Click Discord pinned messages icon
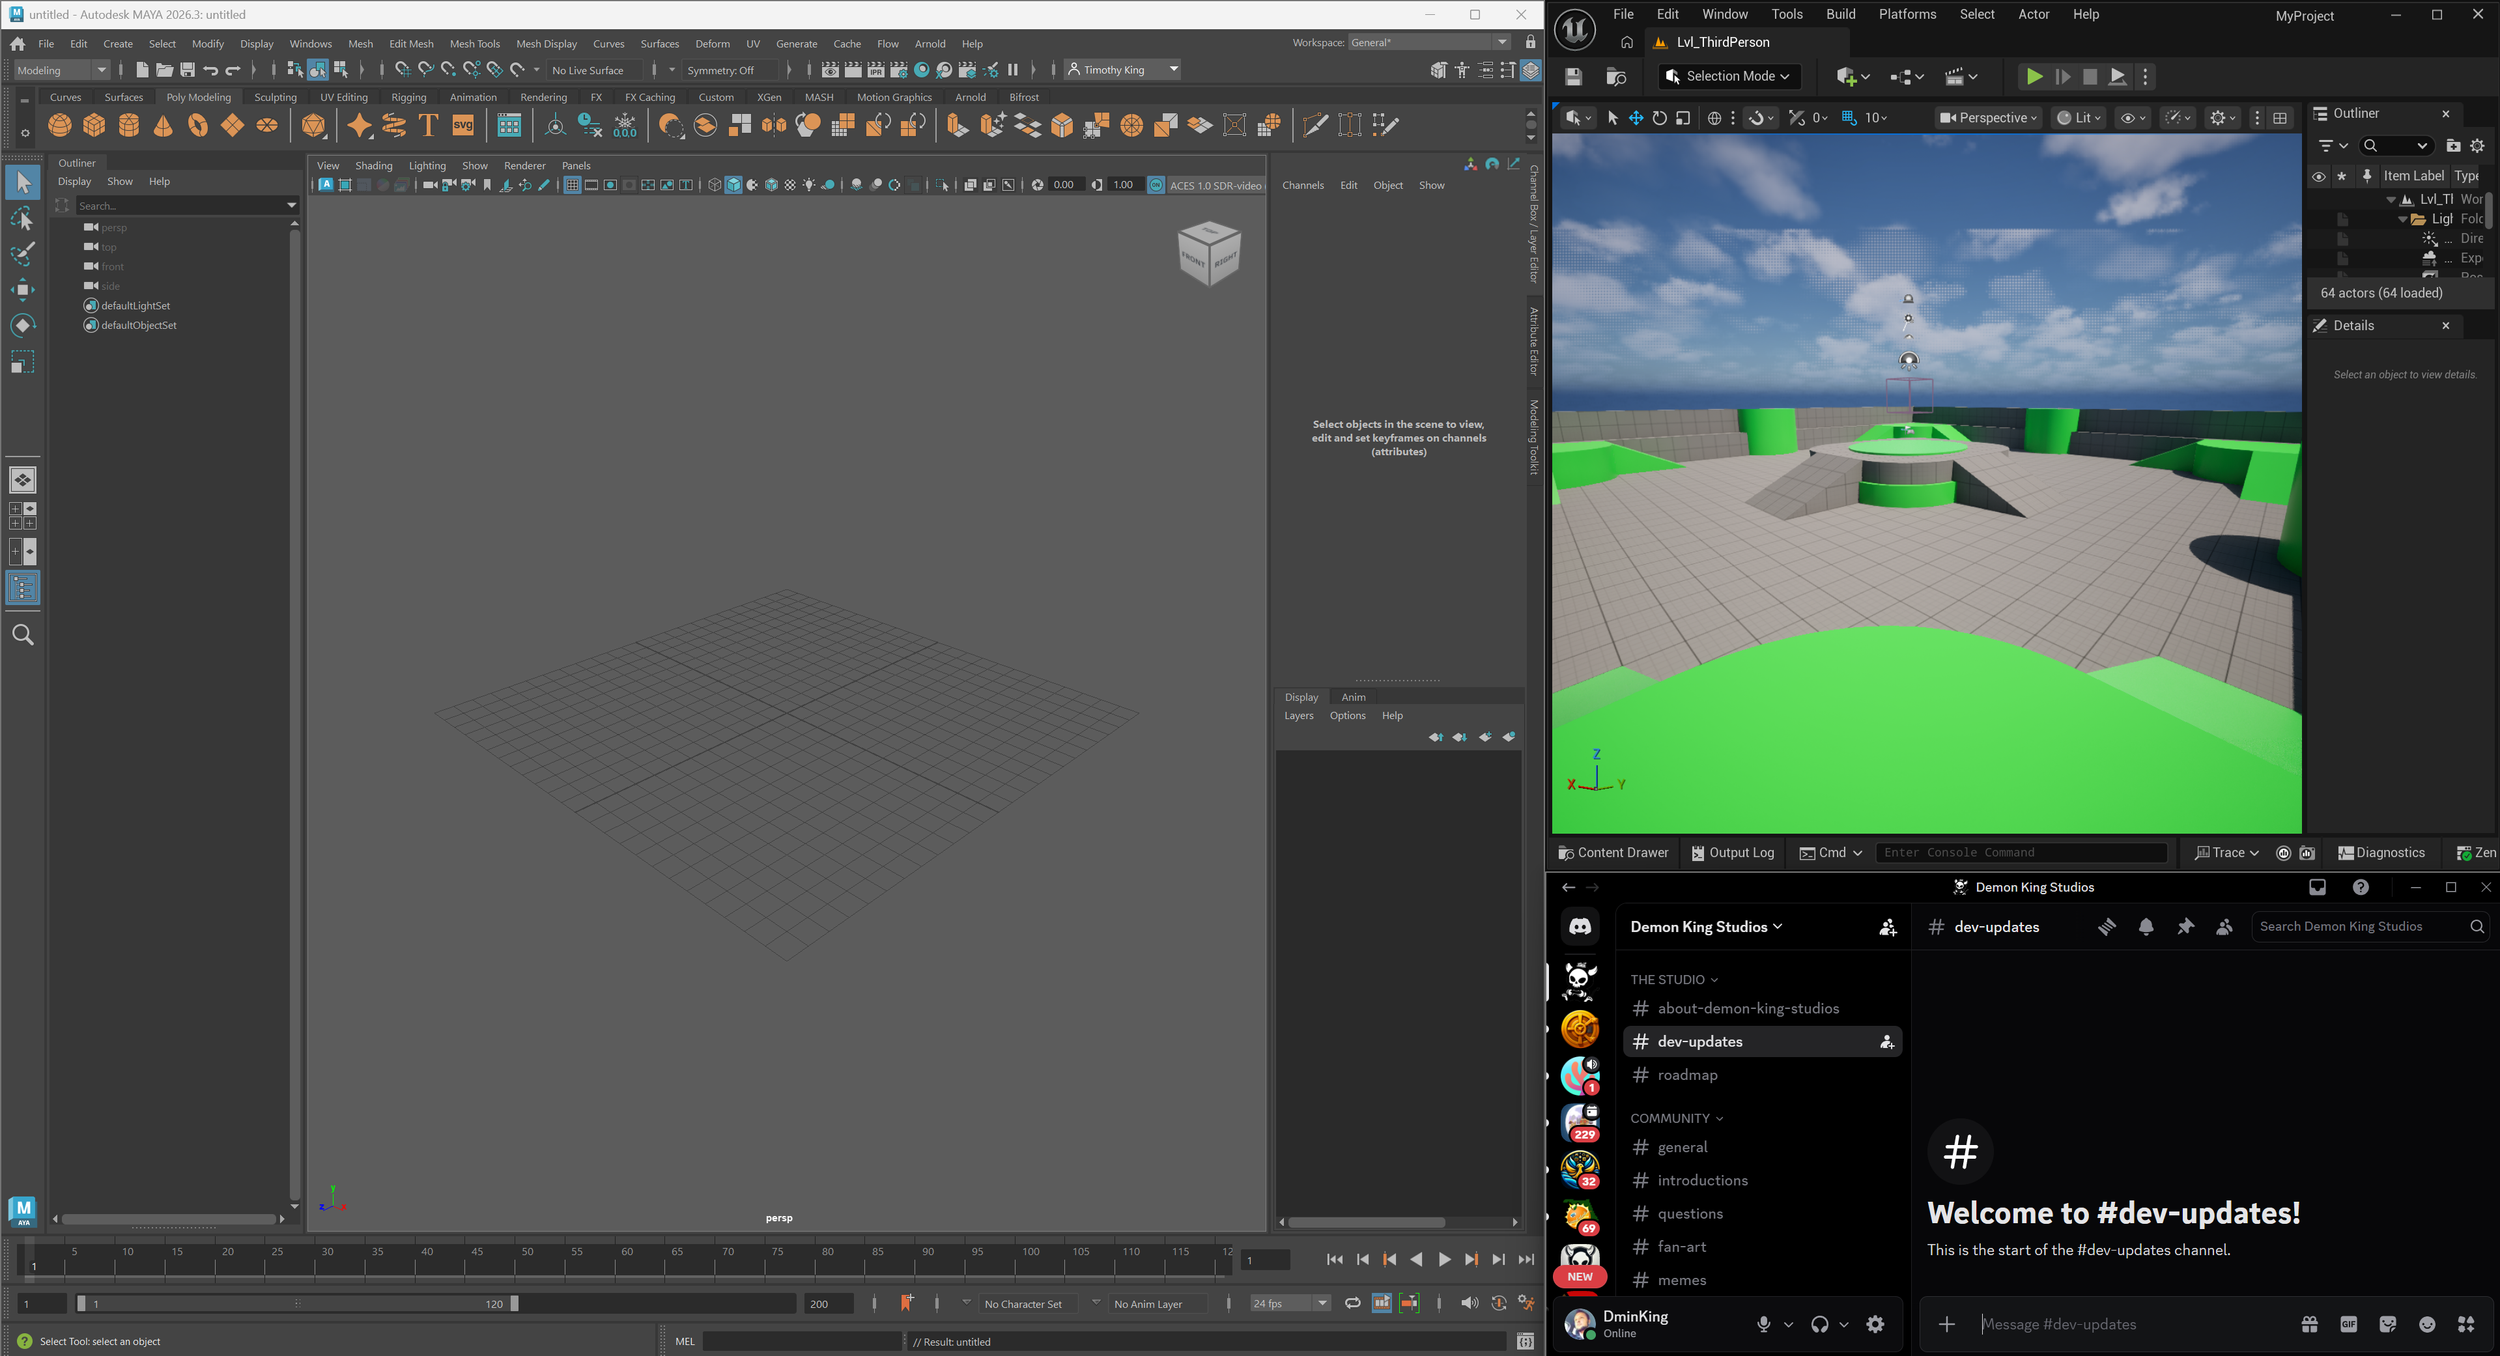Image resolution: width=2500 pixels, height=1356 pixels. tap(2185, 927)
